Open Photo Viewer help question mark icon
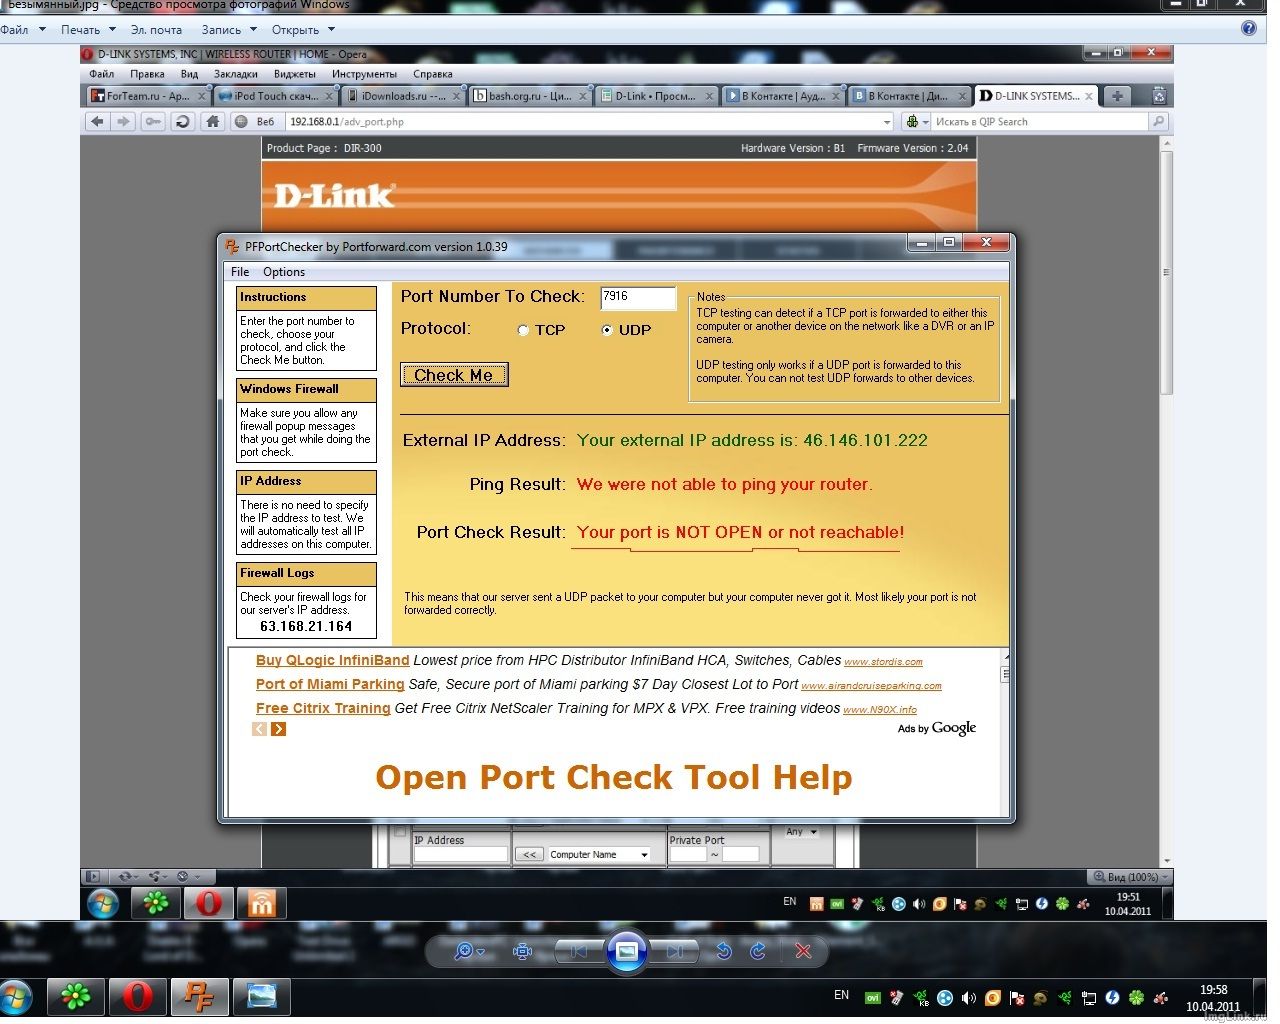Screen dimensions: 1280x1024 click(x=1248, y=29)
